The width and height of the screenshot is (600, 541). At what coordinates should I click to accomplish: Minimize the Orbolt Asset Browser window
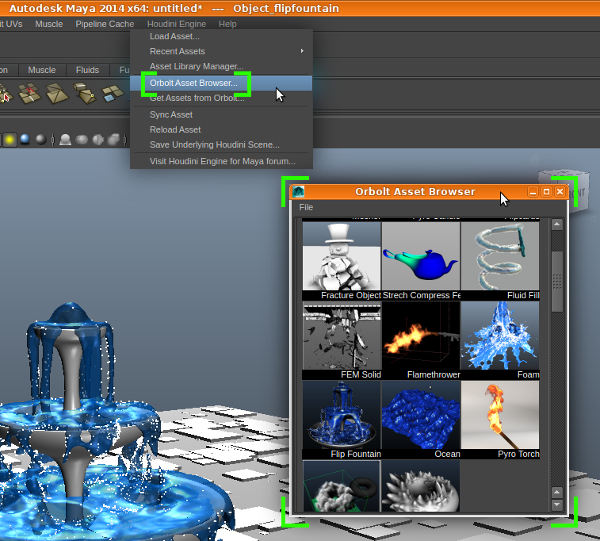tap(533, 192)
